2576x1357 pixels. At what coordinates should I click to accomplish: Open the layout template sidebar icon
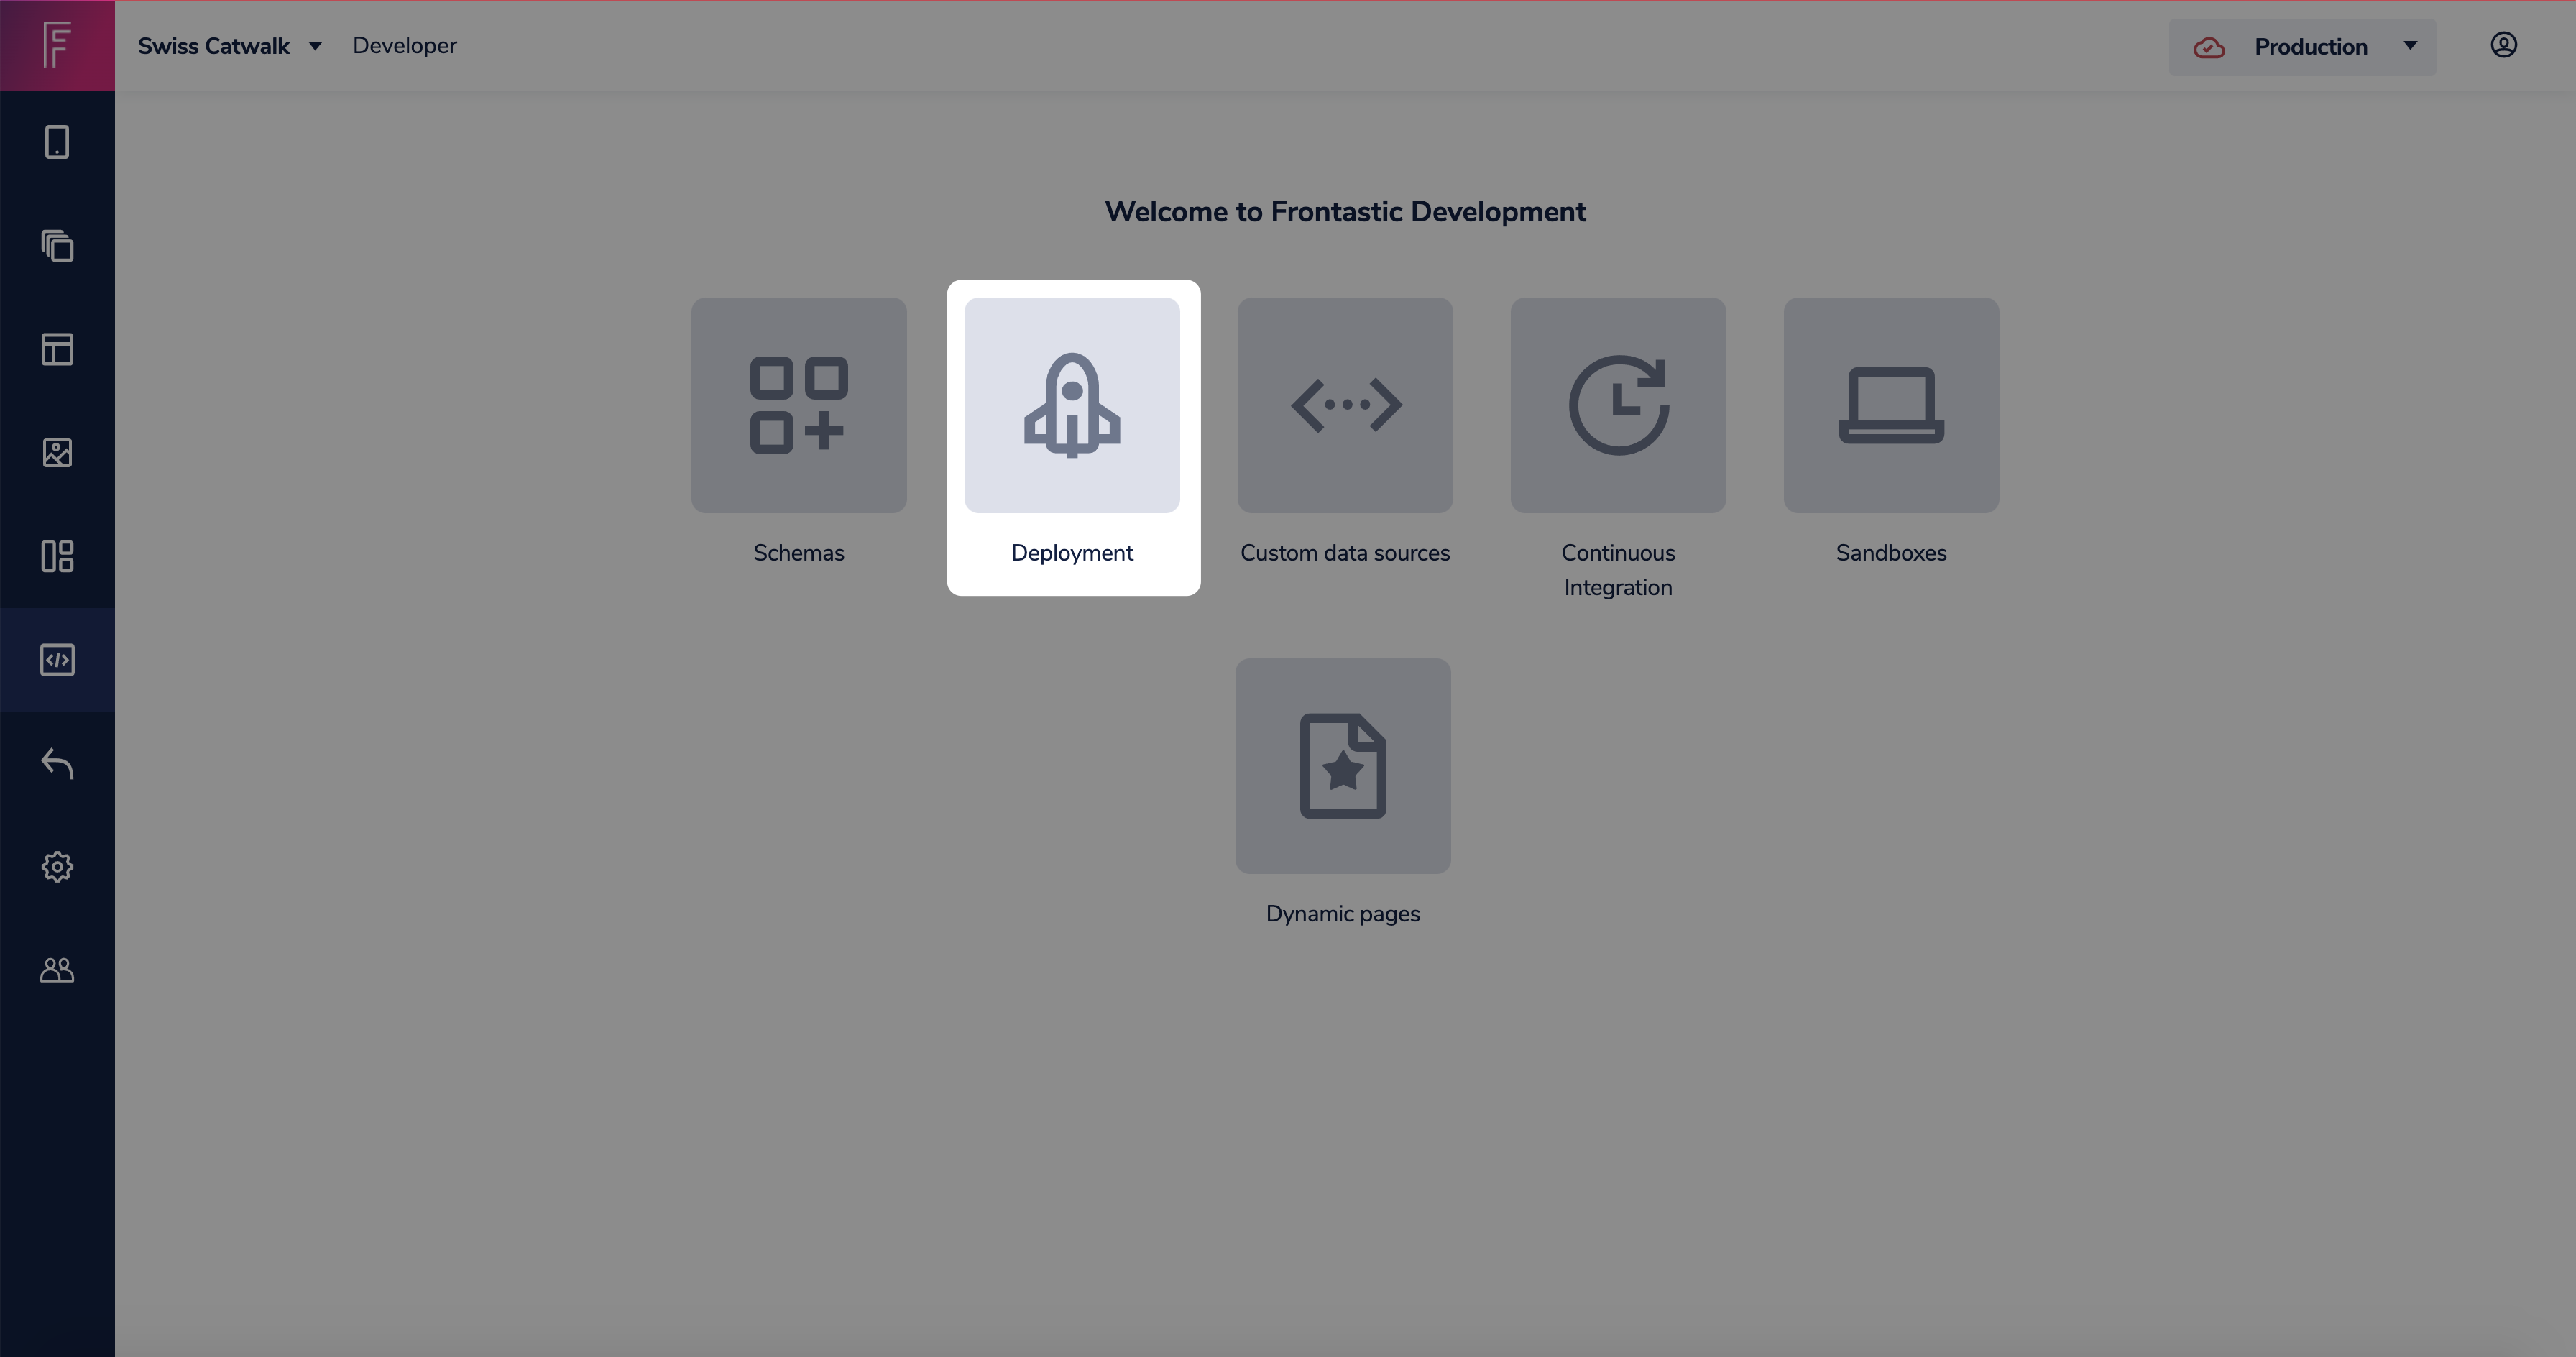57,349
